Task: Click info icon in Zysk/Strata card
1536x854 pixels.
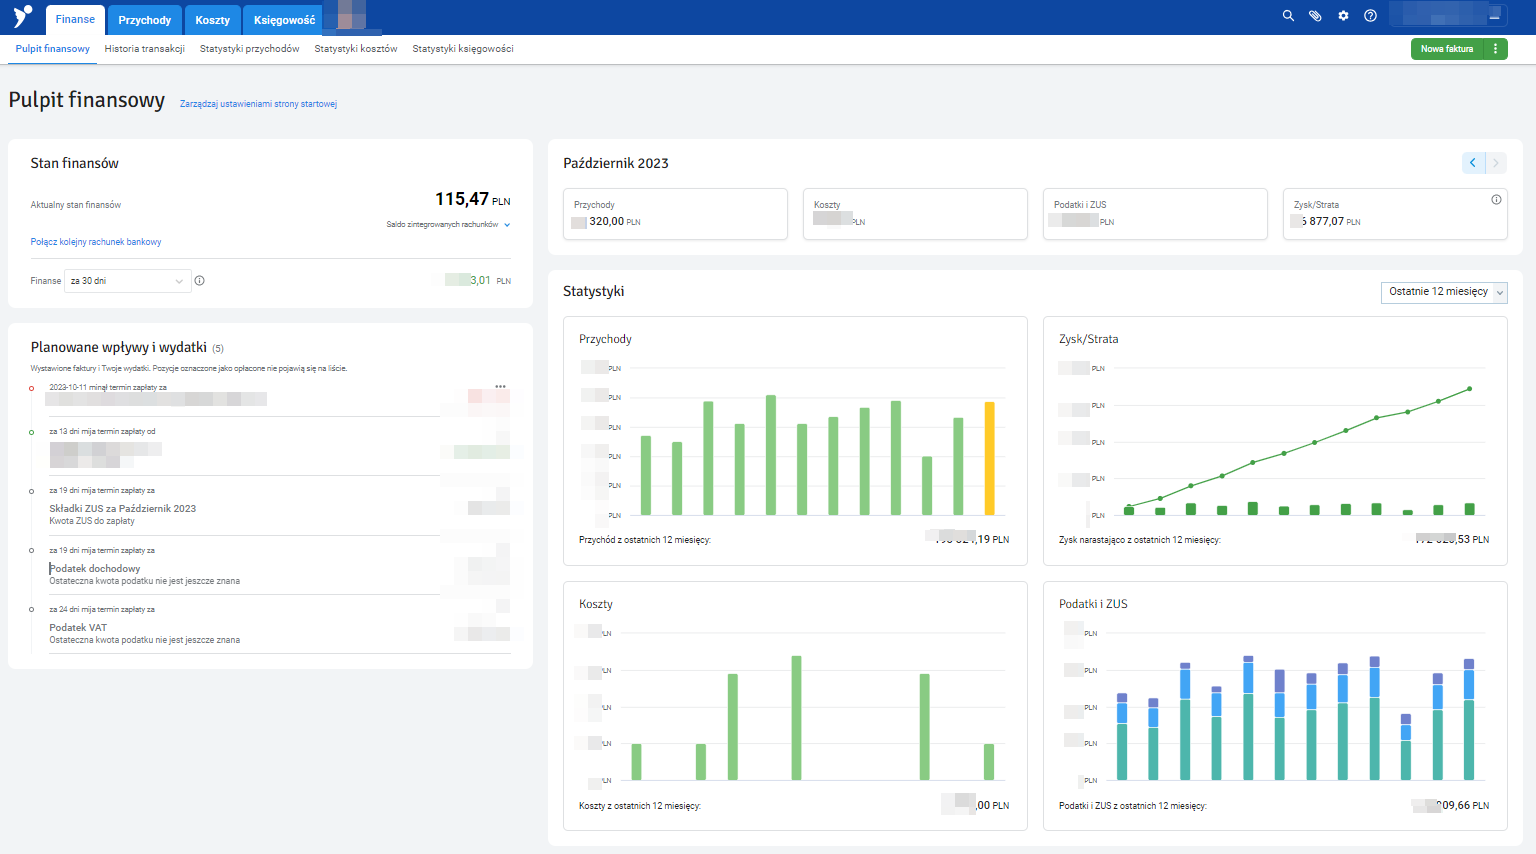Action: (1496, 200)
